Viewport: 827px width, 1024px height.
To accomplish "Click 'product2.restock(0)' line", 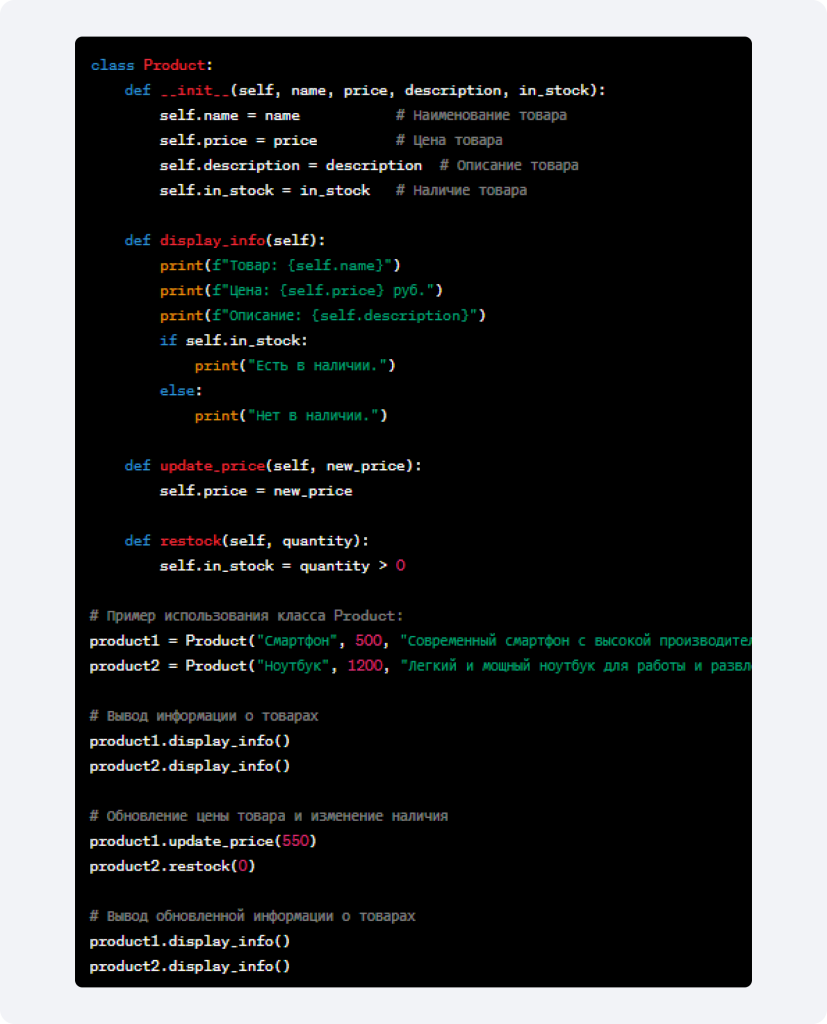I will click(172, 867).
